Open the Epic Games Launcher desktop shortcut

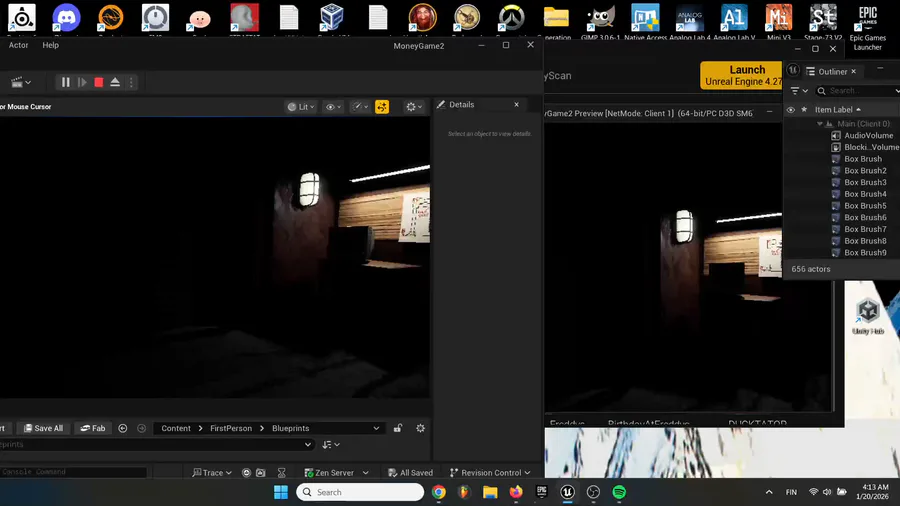point(868,27)
